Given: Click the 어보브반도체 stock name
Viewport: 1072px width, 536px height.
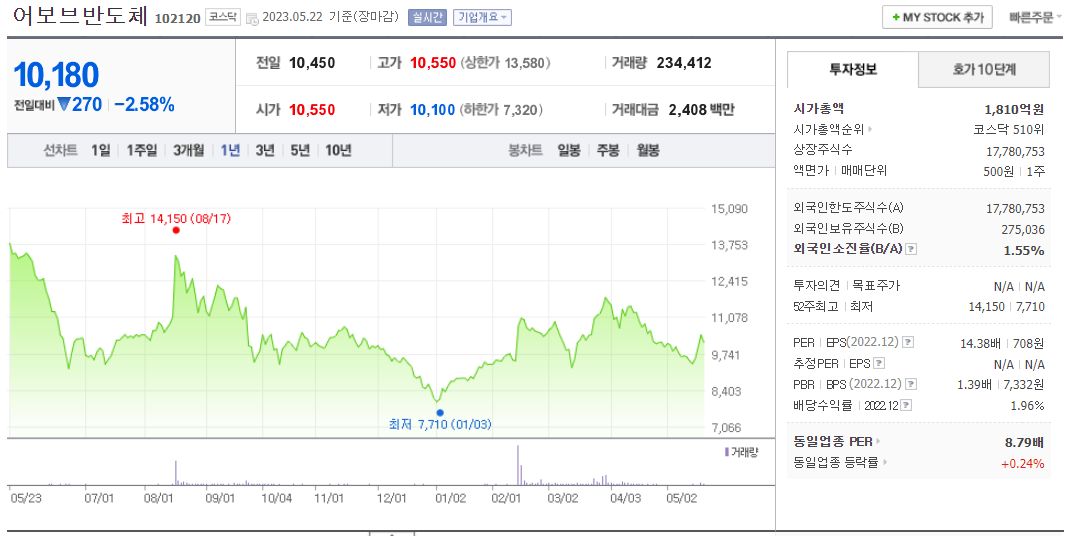Looking at the screenshot, I should (79, 16).
